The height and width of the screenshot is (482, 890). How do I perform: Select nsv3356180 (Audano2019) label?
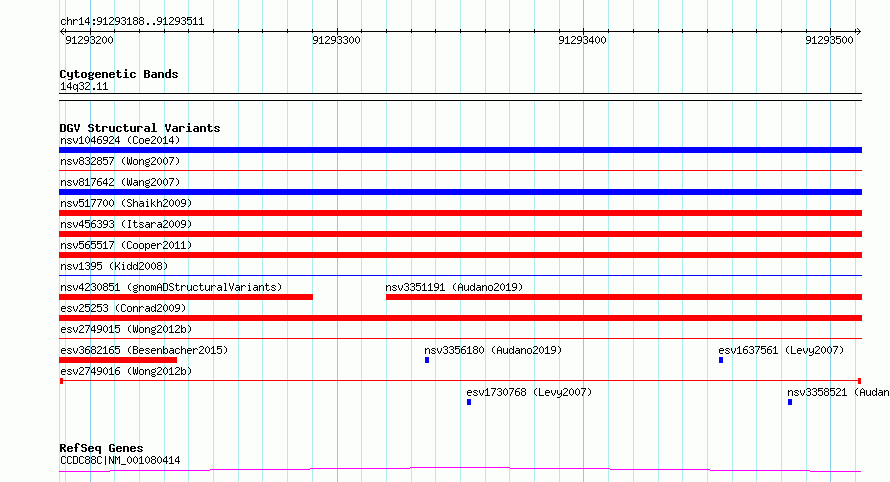click(x=493, y=350)
